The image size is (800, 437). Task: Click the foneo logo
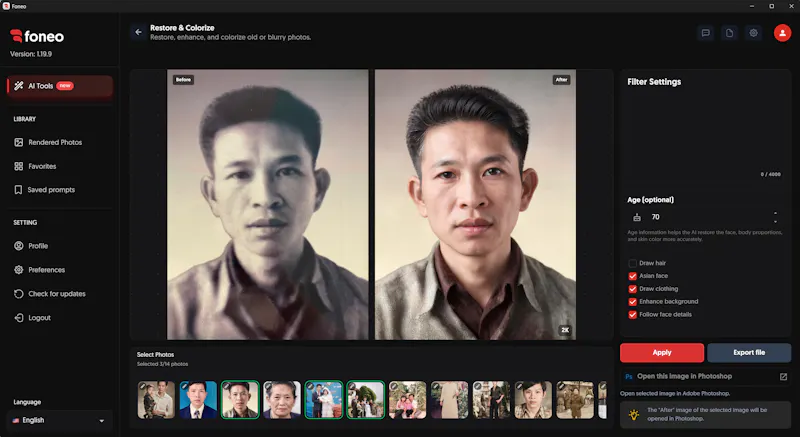coord(37,36)
